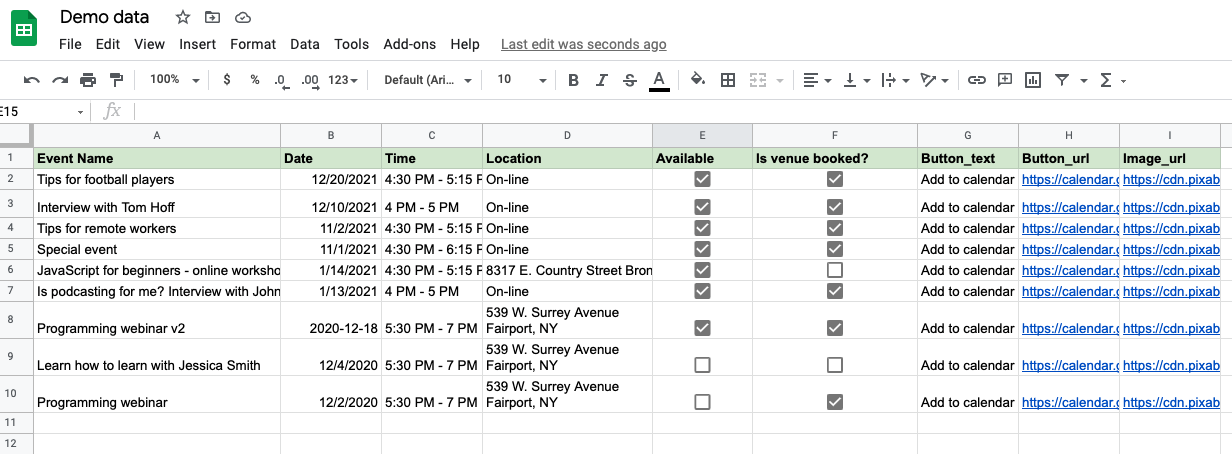Format as percent

pos(255,80)
